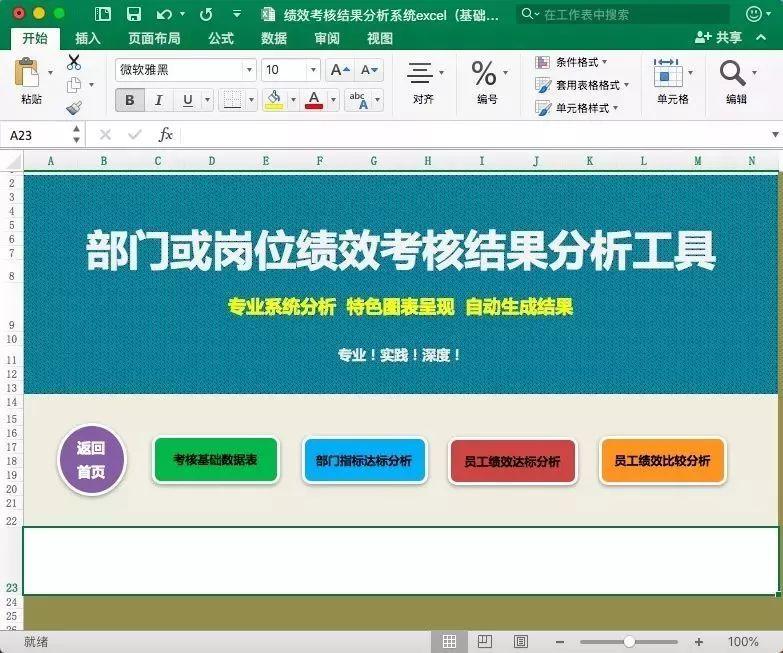Viewport: 783px width, 653px height.
Task: Click the green 考核基础数据表 button
Action: tap(216, 460)
